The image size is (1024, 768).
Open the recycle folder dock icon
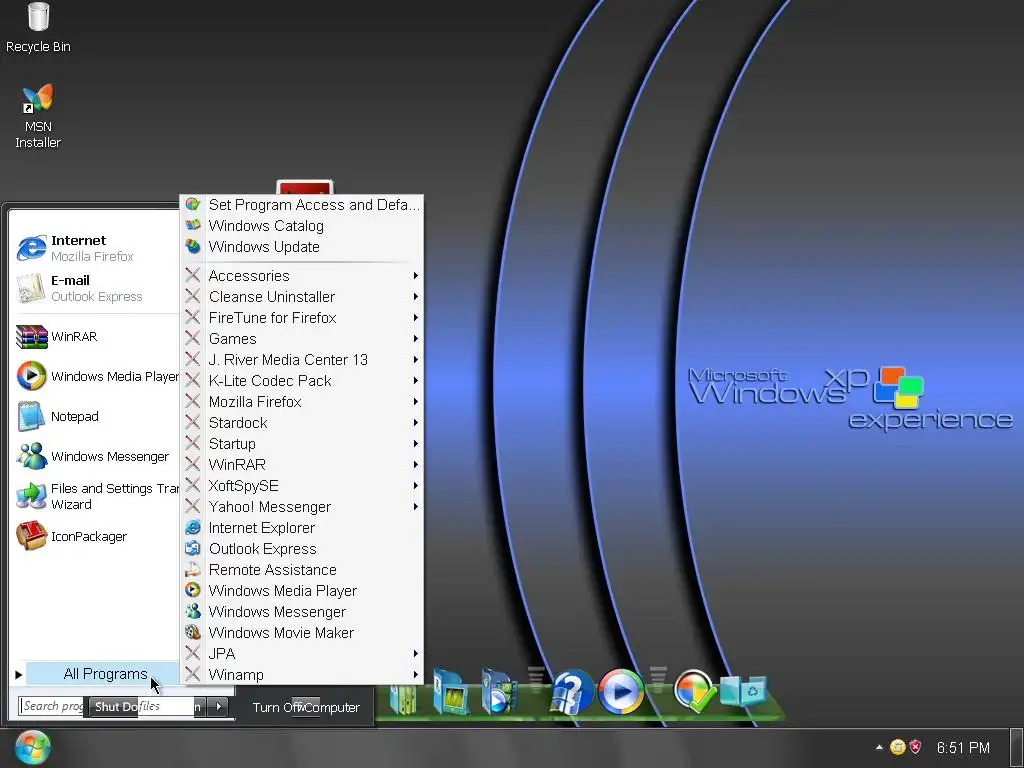tap(743, 691)
